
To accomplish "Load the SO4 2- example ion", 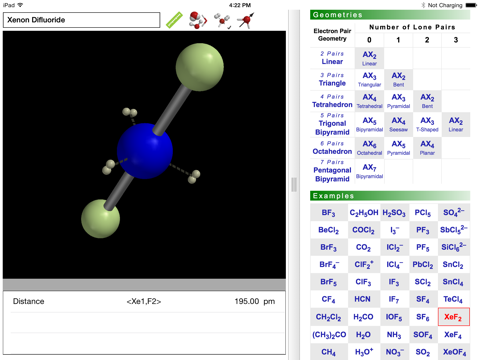I will (x=453, y=213).
